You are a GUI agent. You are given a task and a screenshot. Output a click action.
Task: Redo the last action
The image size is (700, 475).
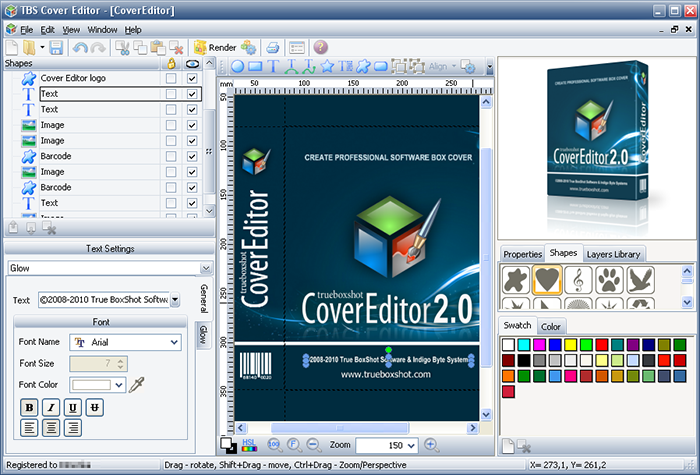point(98,47)
